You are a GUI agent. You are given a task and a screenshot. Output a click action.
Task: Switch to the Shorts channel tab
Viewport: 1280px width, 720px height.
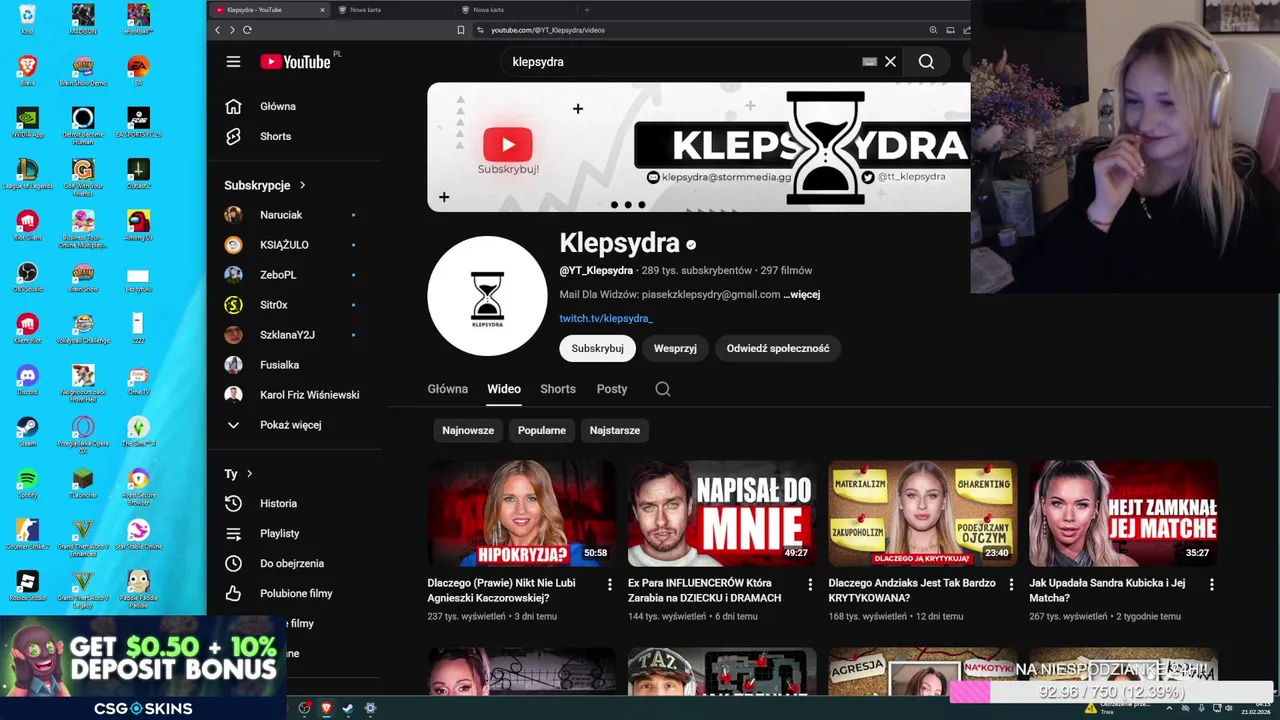tap(558, 389)
